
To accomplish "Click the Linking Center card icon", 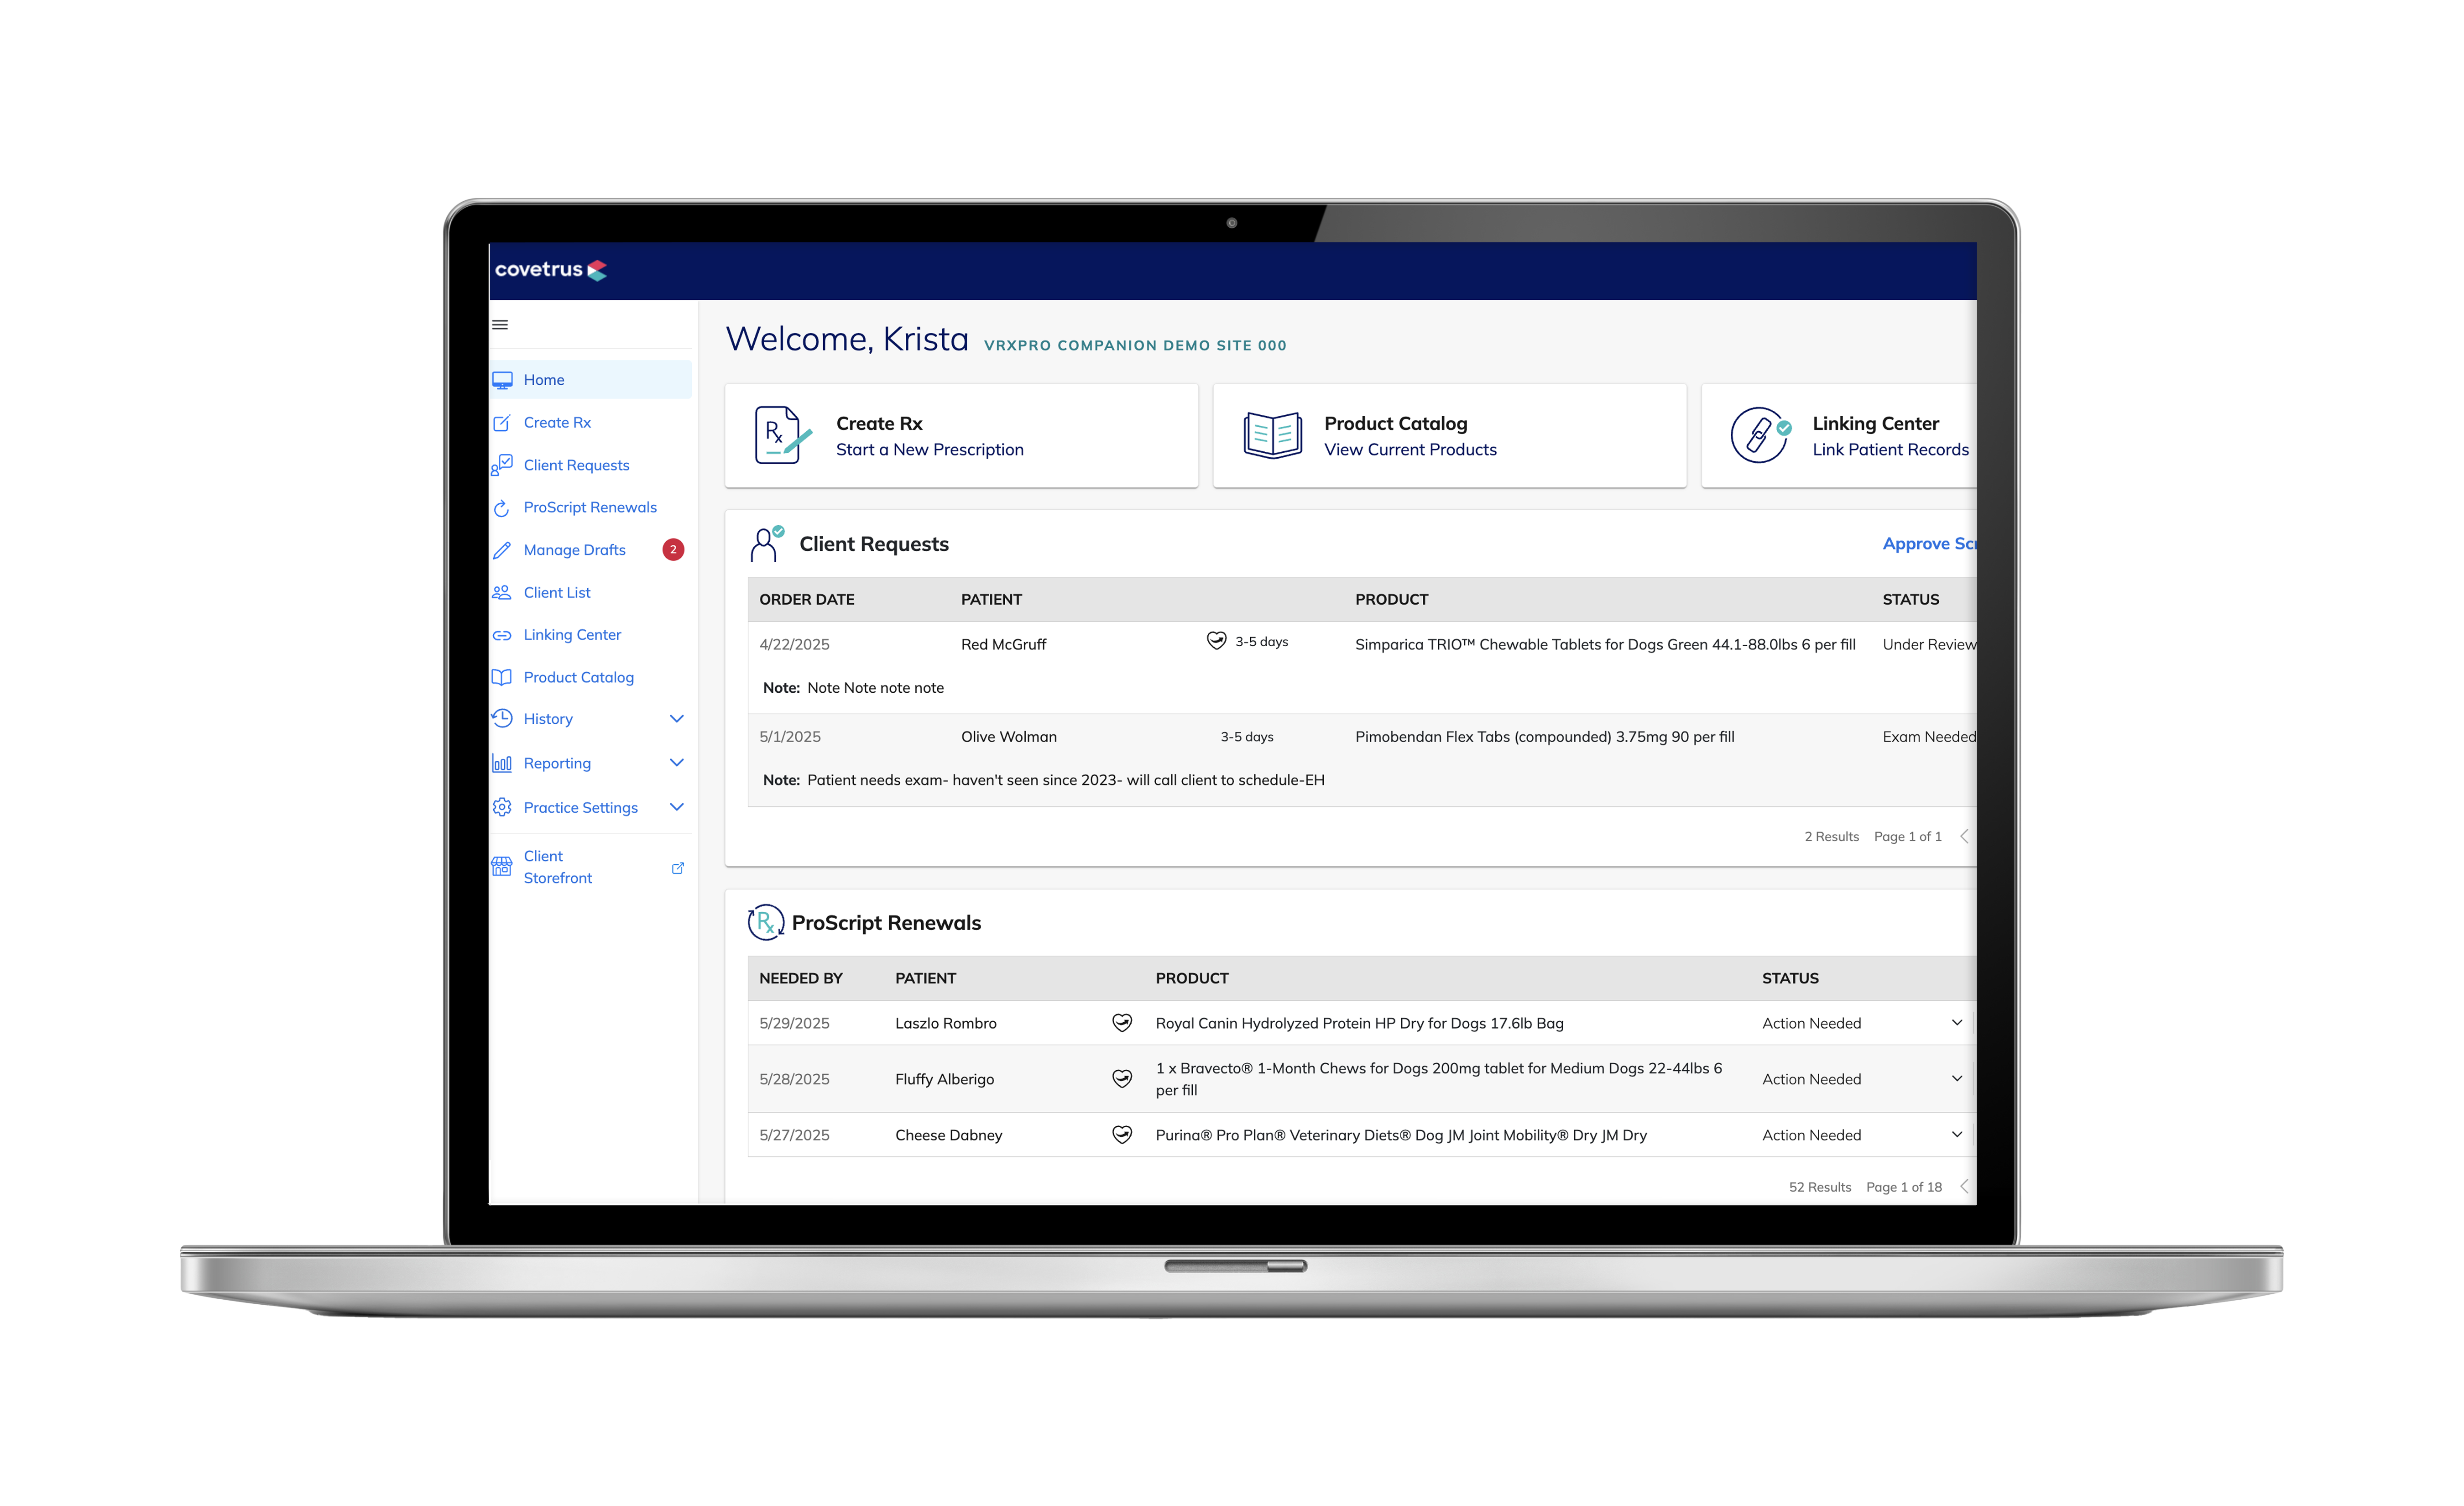I will [x=1760, y=435].
